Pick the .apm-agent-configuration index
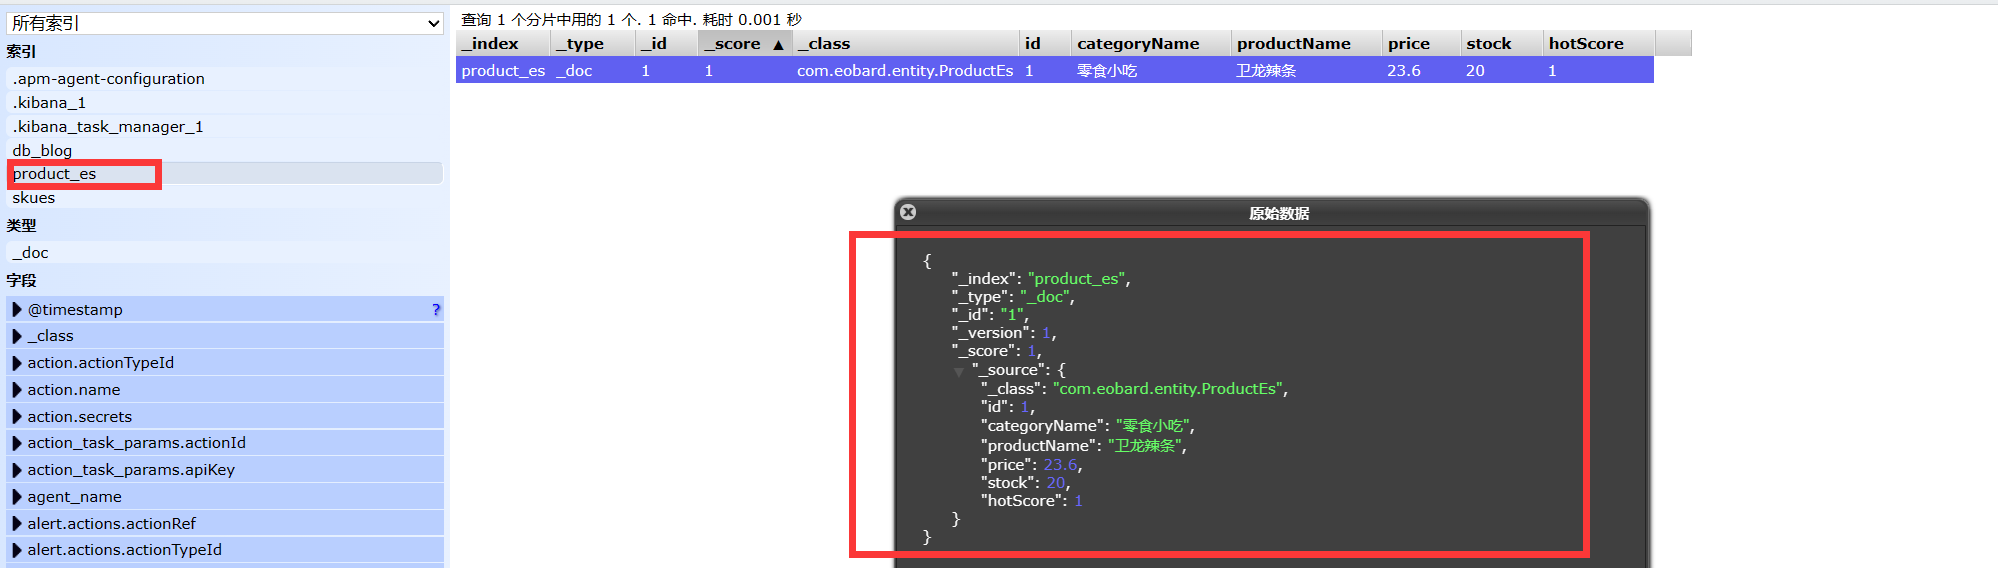Image resolution: width=1998 pixels, height=568 pixels. (108, 79)
